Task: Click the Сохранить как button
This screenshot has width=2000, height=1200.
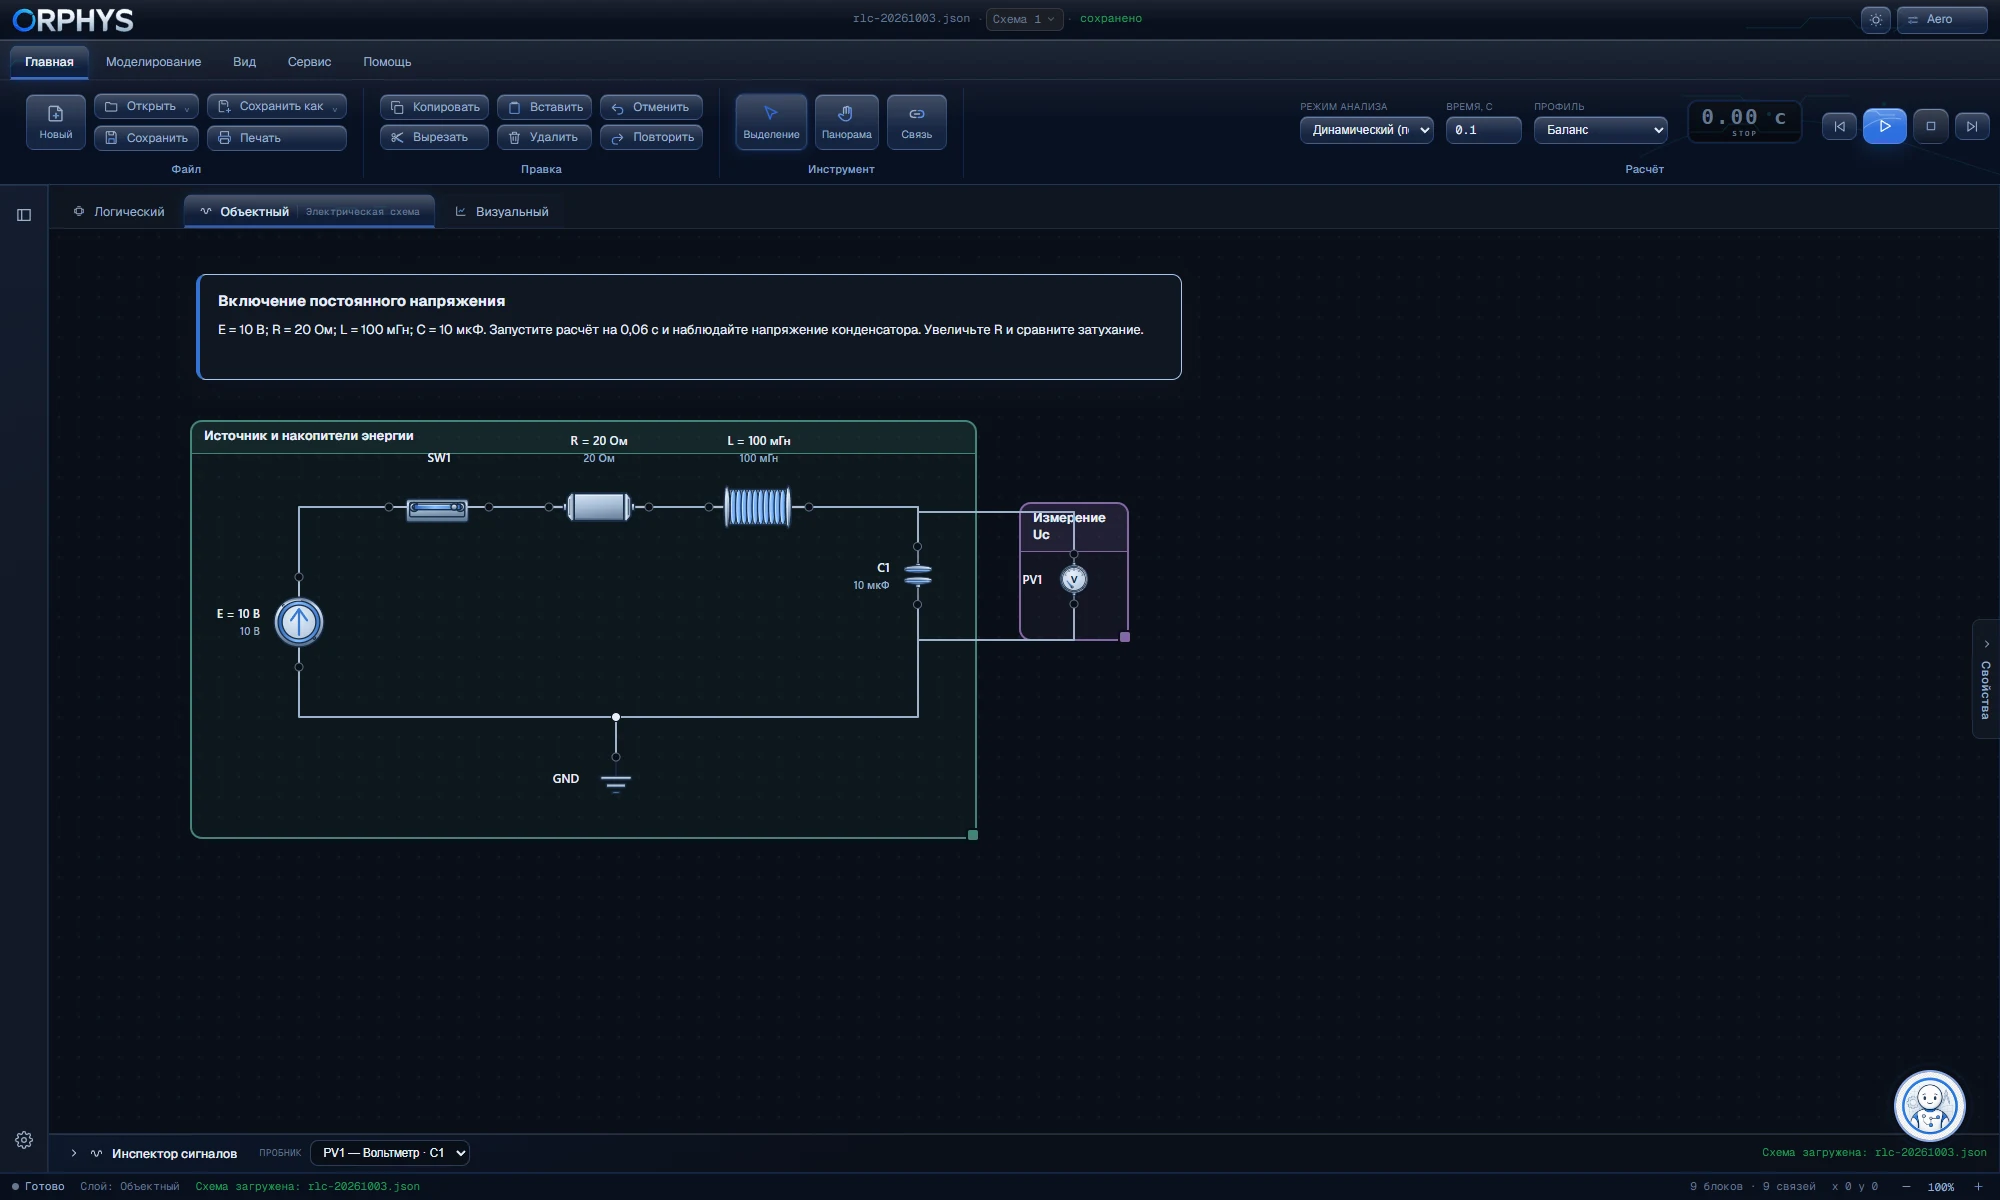Action: tap(277, 106)
